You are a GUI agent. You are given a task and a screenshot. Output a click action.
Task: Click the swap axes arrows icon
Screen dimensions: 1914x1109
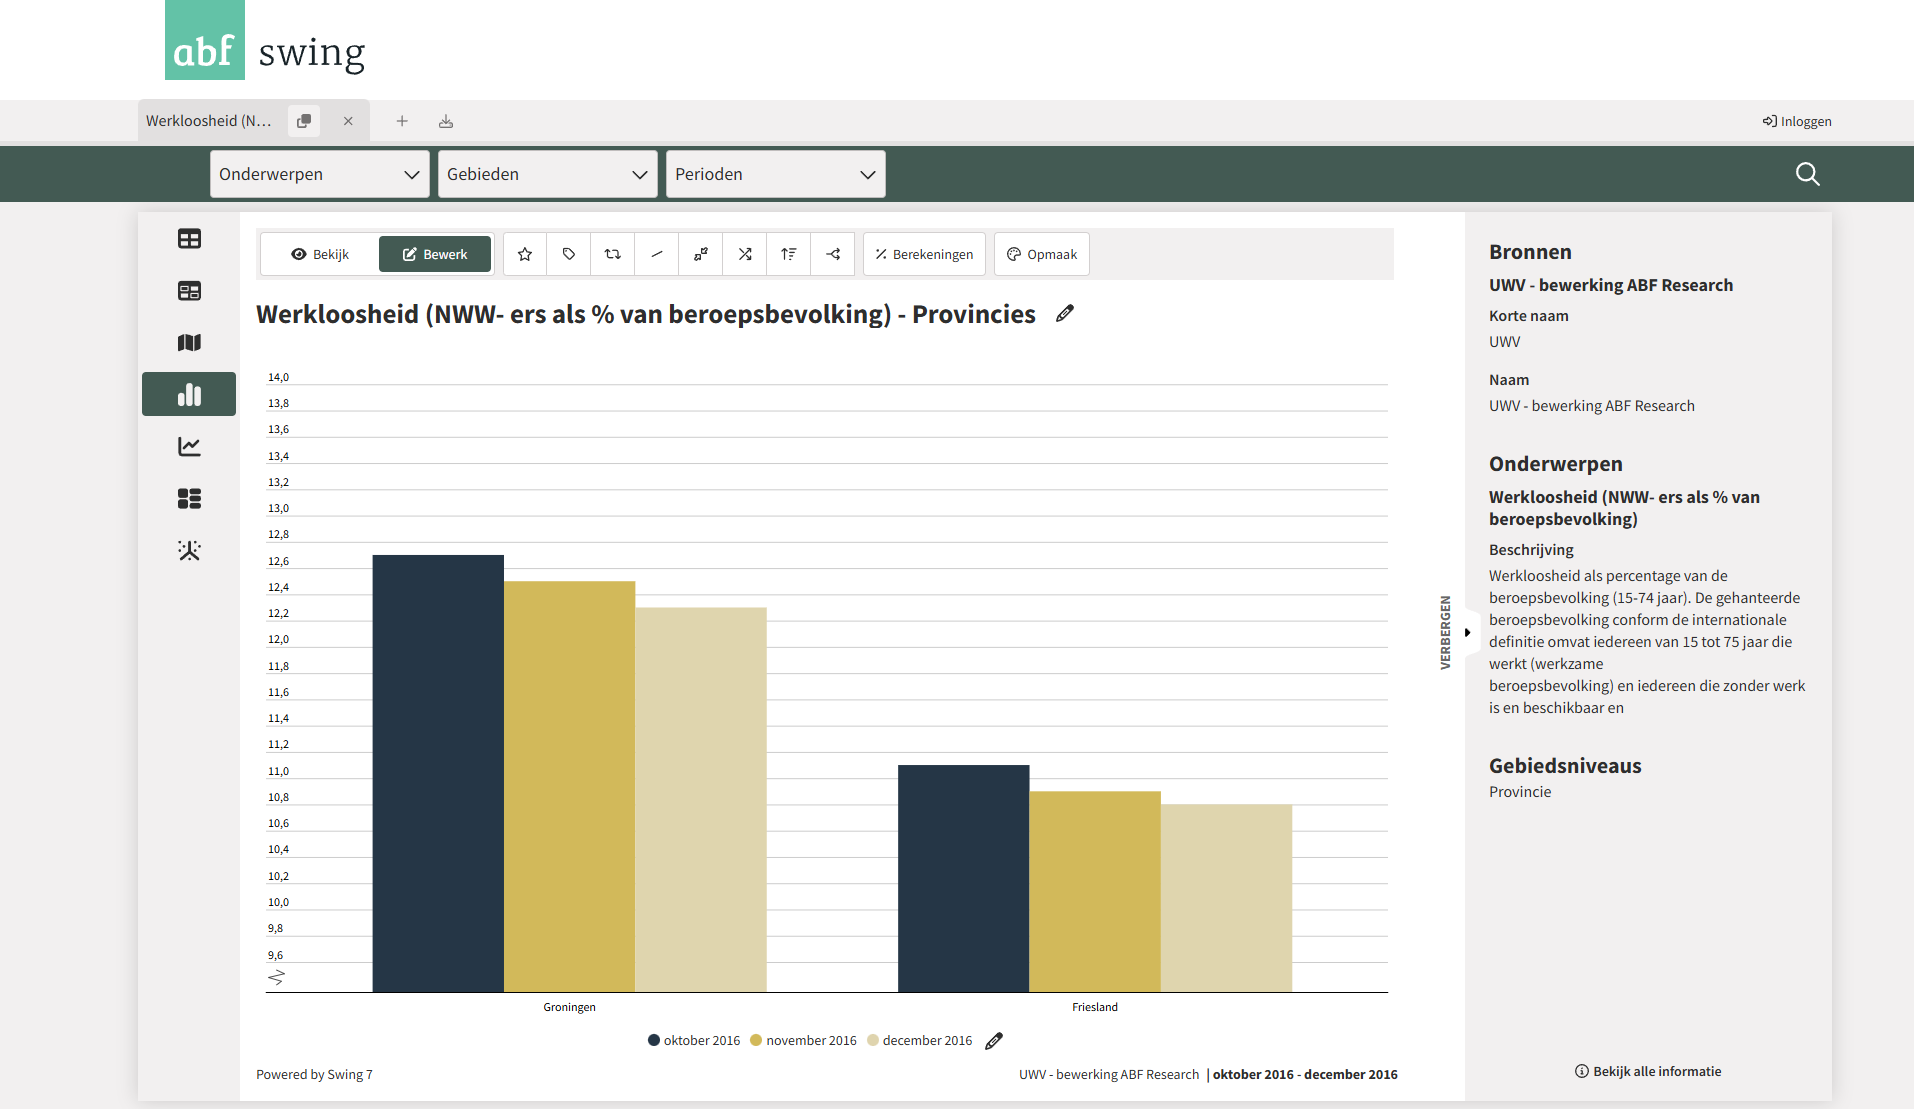point(613,254)
